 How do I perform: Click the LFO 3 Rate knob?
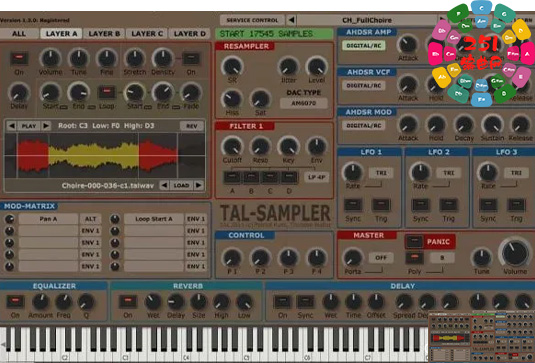488,172
